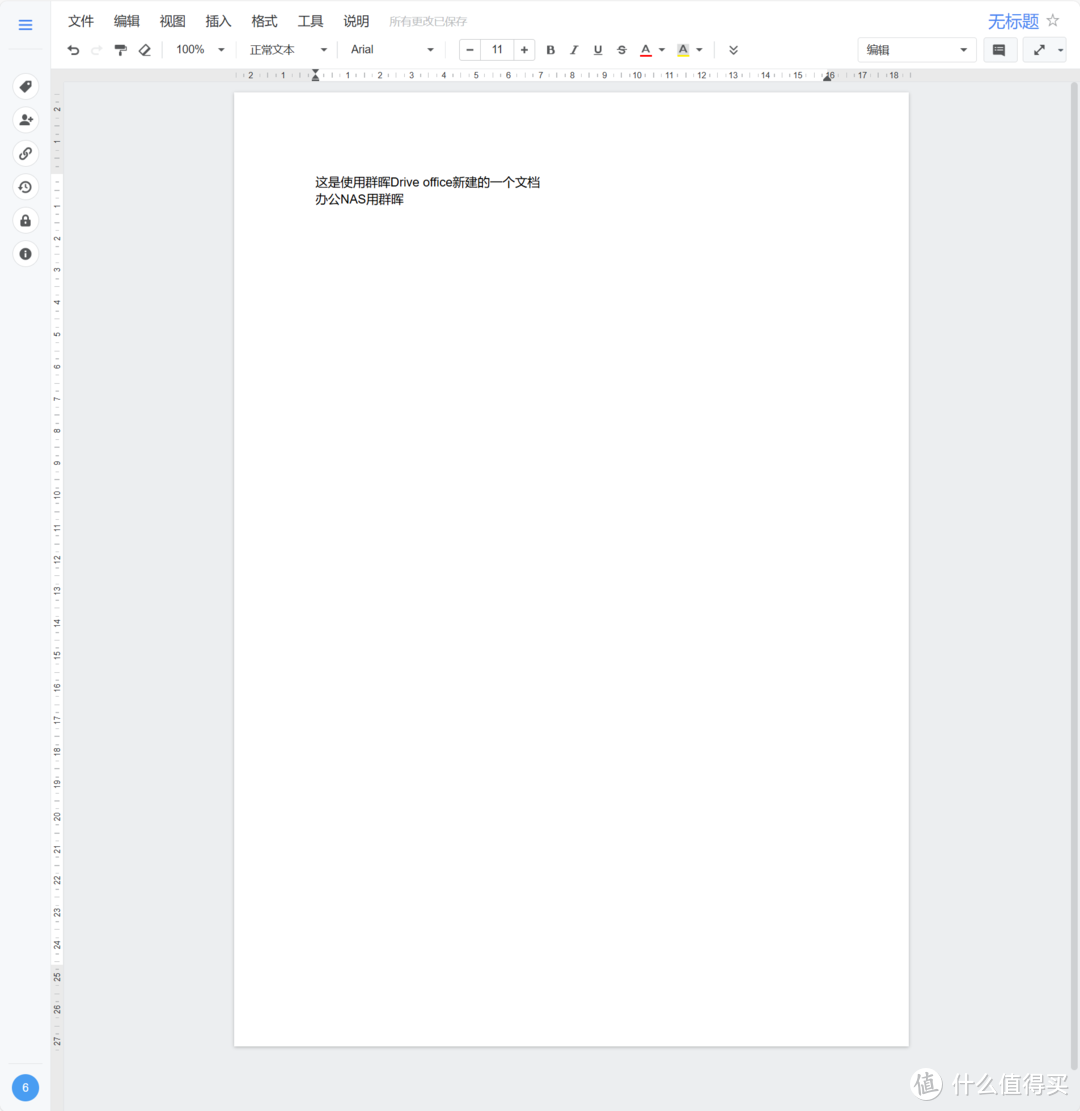This screenshot has width=1080, height=1111.
Task: Open the hamburger navigation menu
Action: tap(26, 25)
